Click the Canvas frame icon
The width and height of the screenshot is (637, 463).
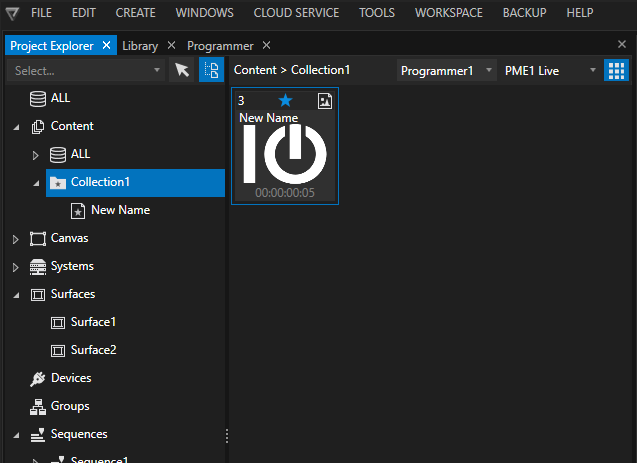(38, 239)
